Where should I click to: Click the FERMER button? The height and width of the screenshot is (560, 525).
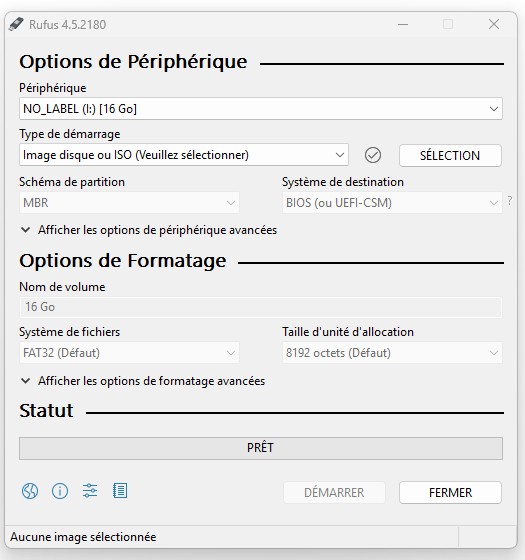point(450,492)
